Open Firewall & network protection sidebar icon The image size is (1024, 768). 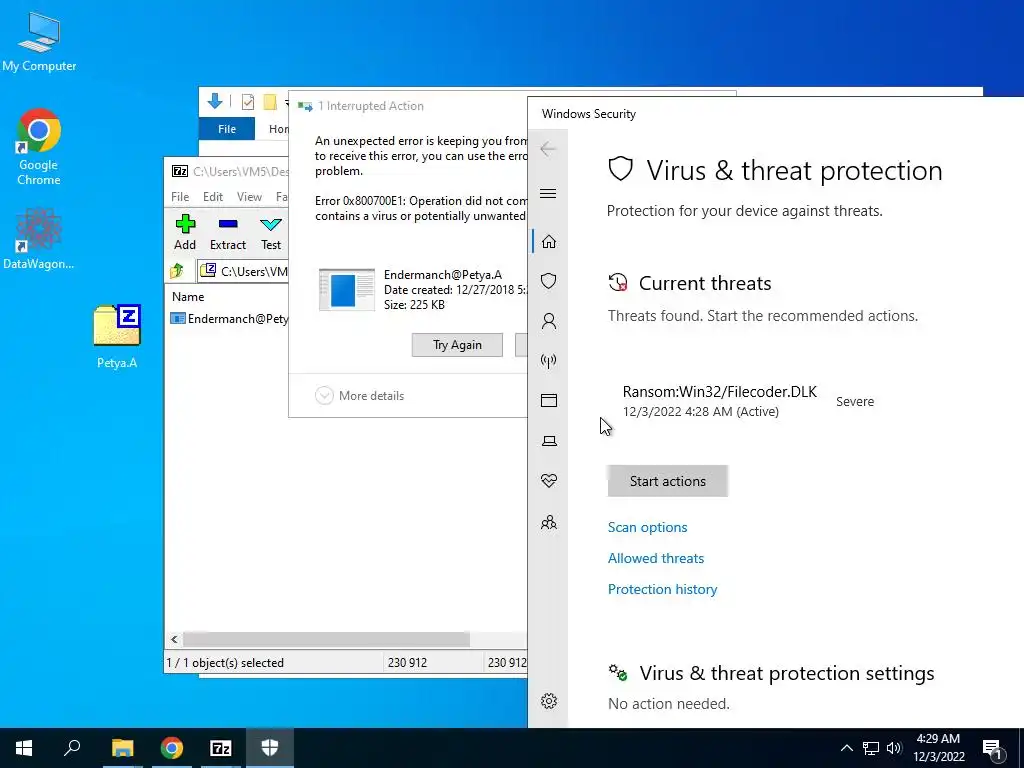click(549, 361)
